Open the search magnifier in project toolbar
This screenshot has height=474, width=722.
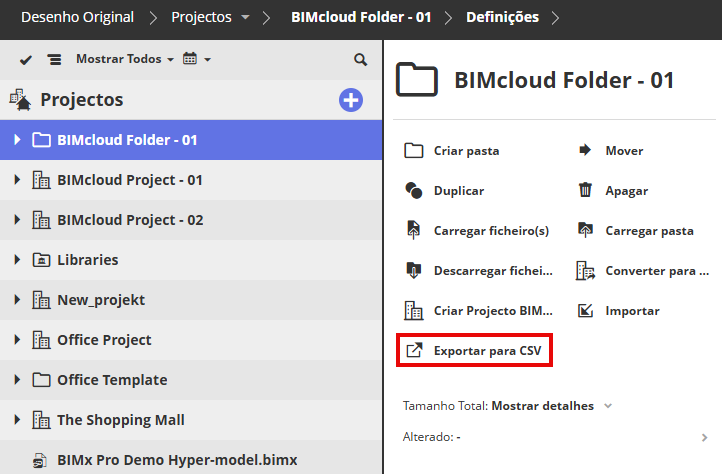coord(361,60)
